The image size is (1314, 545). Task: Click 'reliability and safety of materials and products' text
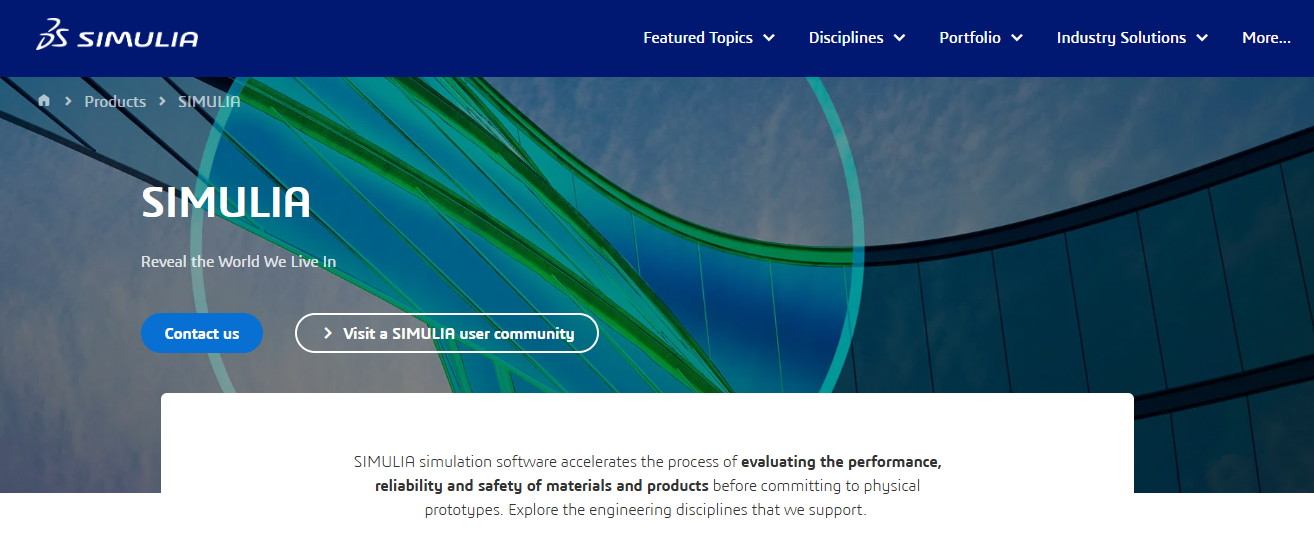pyautogui.click(x=542, y=486)
